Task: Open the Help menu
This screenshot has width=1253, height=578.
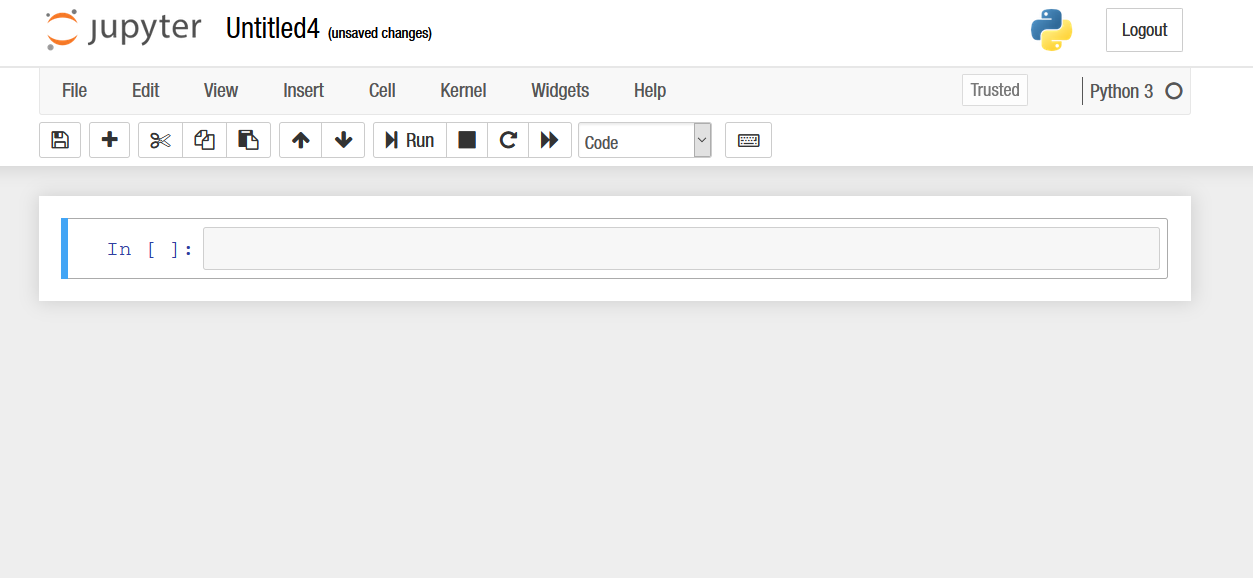Action: 649,91
